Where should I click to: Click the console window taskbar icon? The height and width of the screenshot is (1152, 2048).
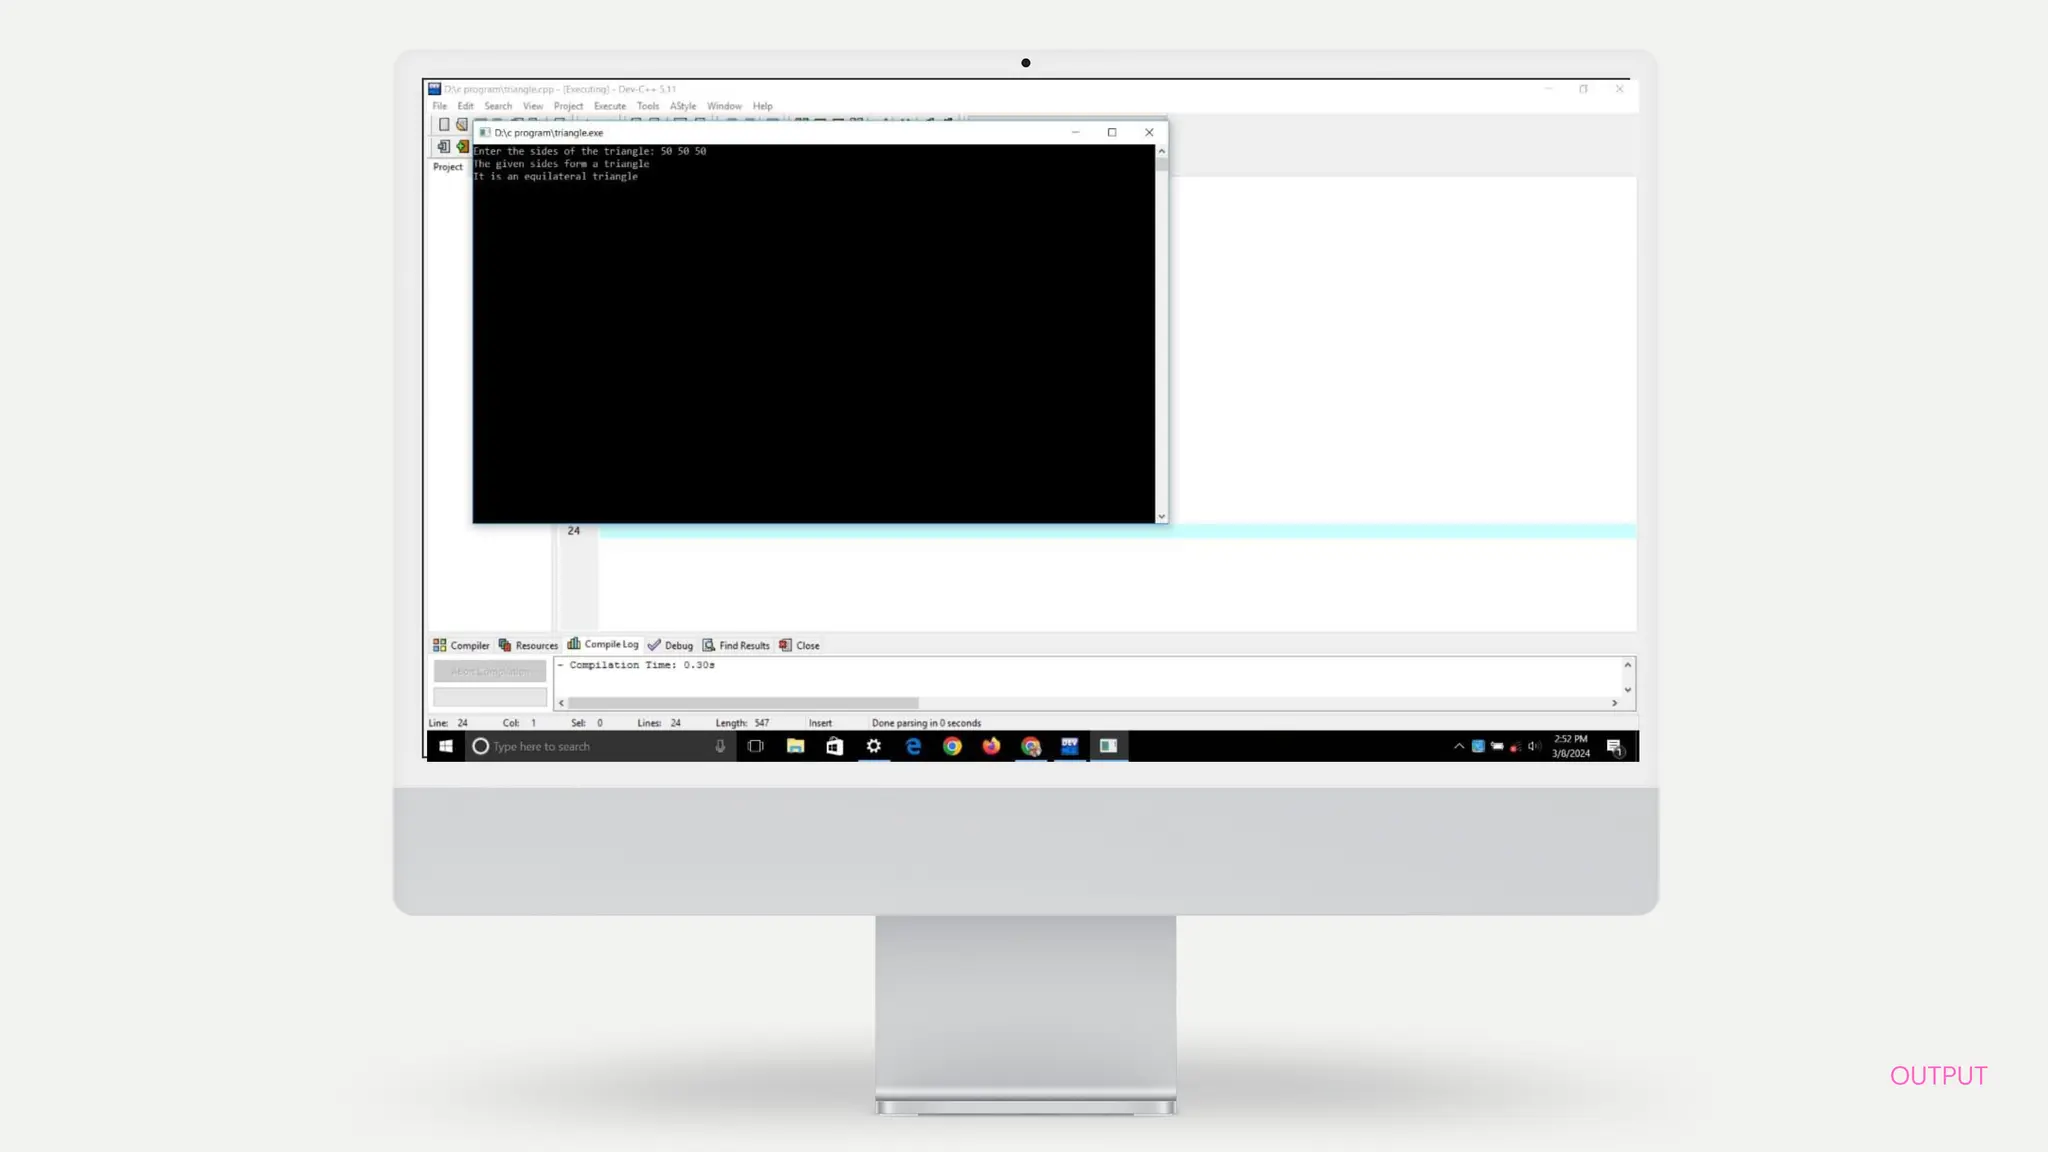pos(1108,746)
